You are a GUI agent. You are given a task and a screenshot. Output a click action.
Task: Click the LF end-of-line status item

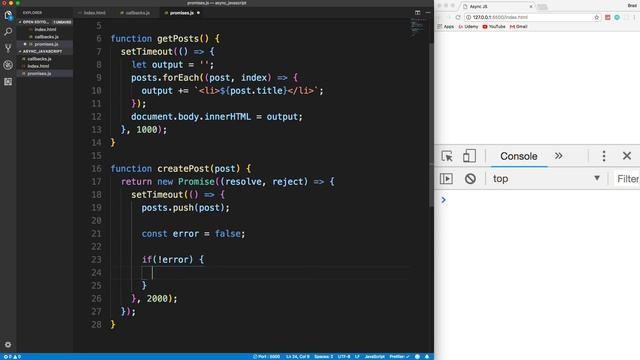coord(357,357)
